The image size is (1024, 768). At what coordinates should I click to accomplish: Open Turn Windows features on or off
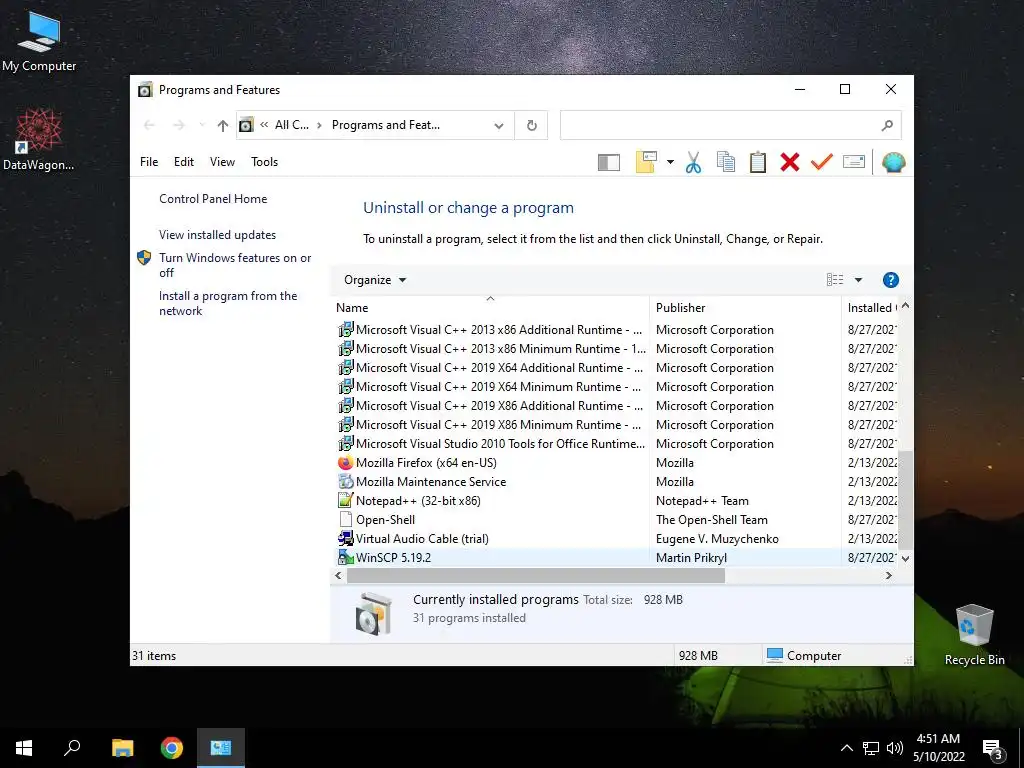click(235, 265)
